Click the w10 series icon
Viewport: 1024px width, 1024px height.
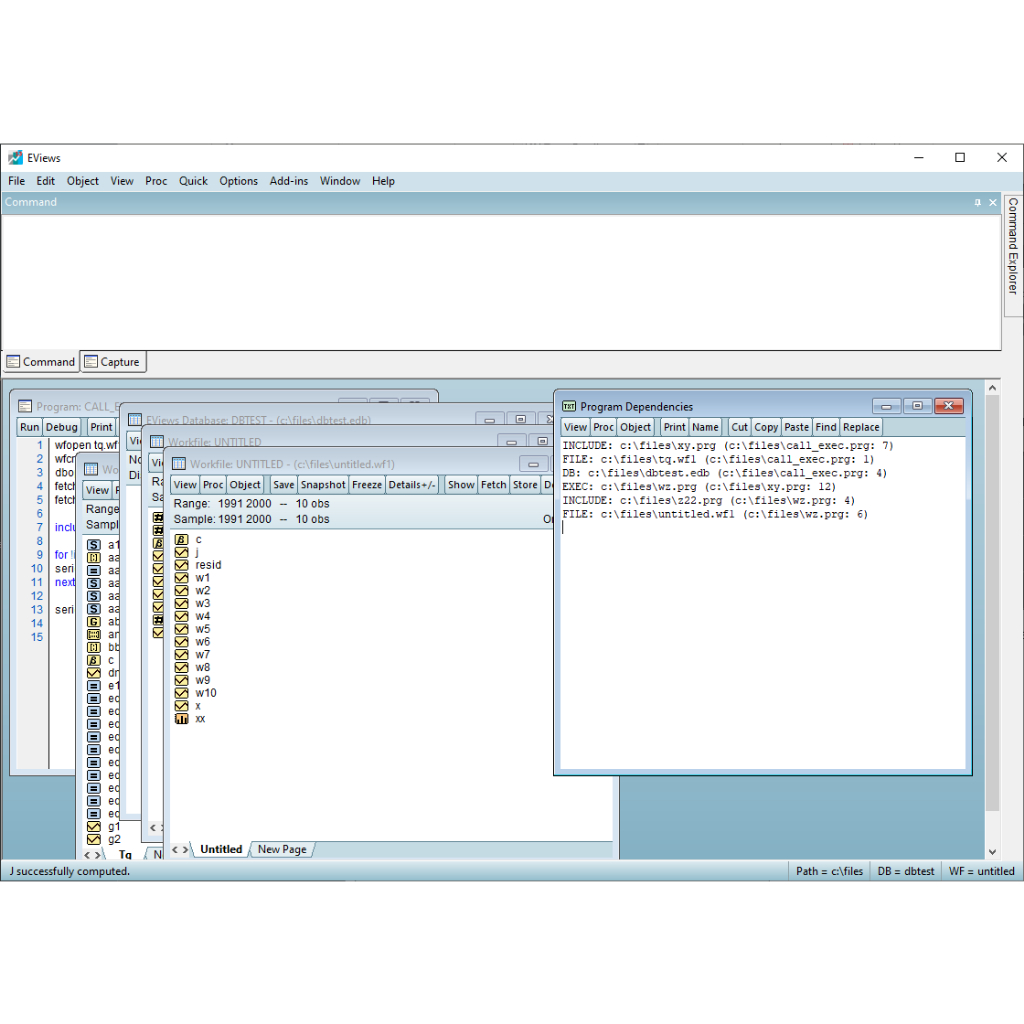181,693
